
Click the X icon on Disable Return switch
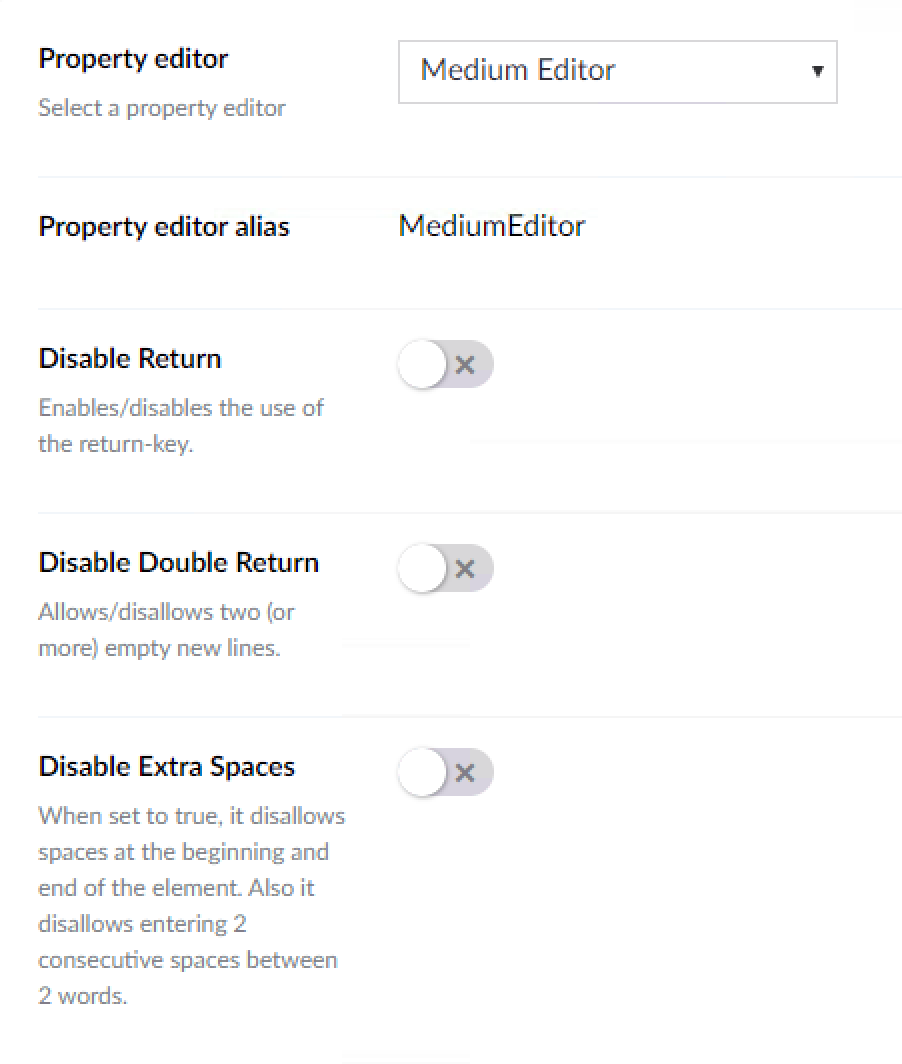[x=465, y=364]
